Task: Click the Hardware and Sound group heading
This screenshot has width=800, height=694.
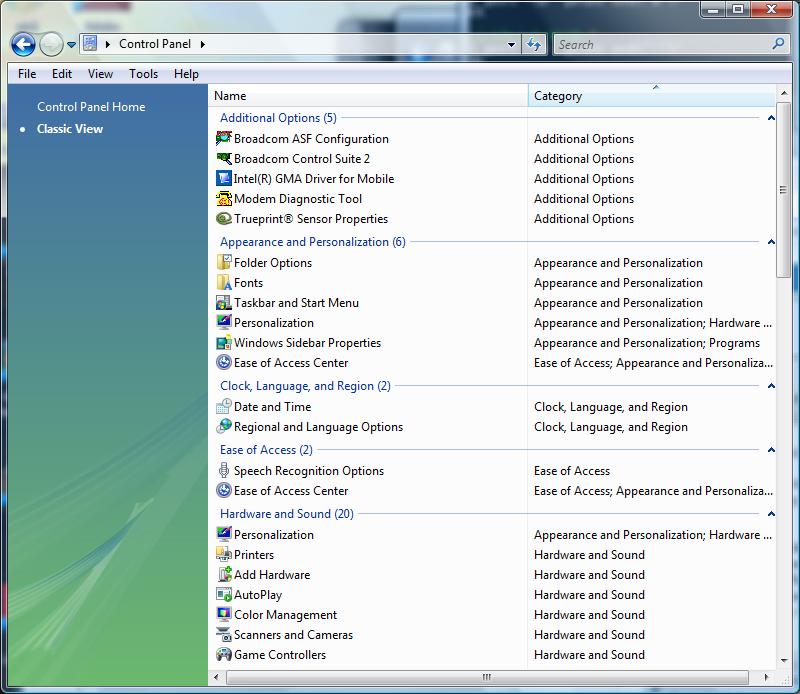Action: [287, 514]
